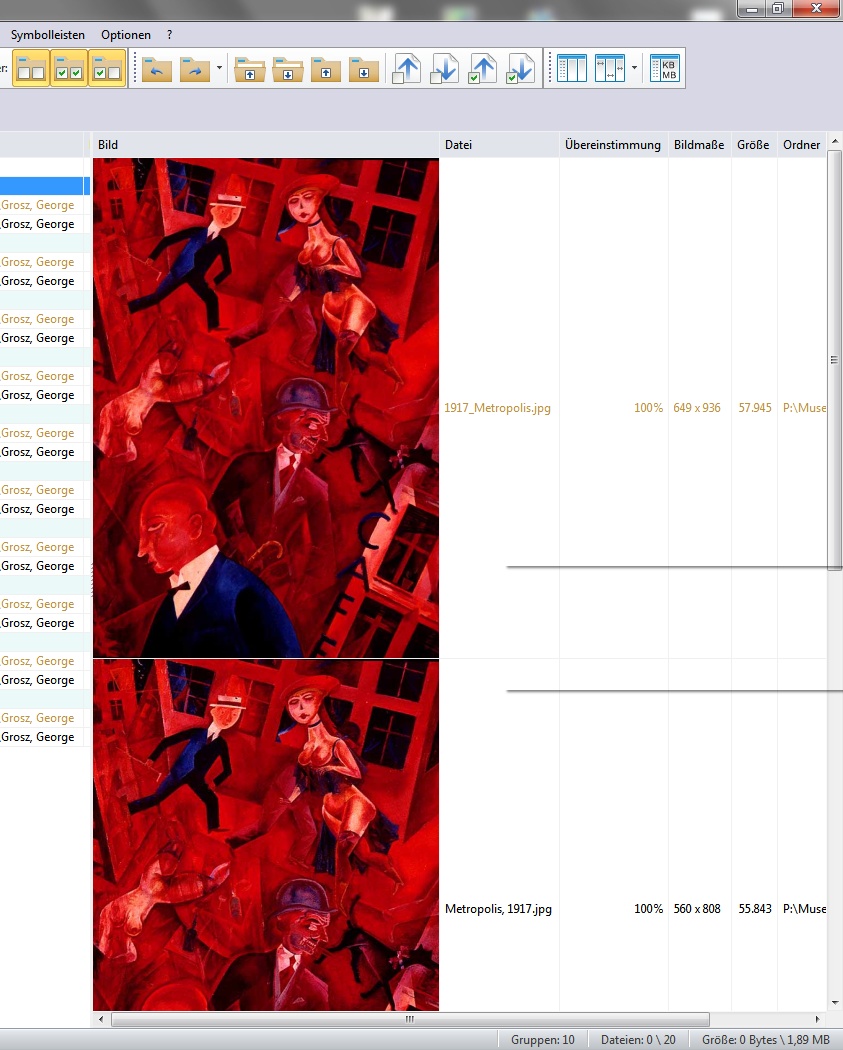Sort by the Übereinstimmung column header
The width and height of the screenshot is (843, 1050).
click(612, 145)
